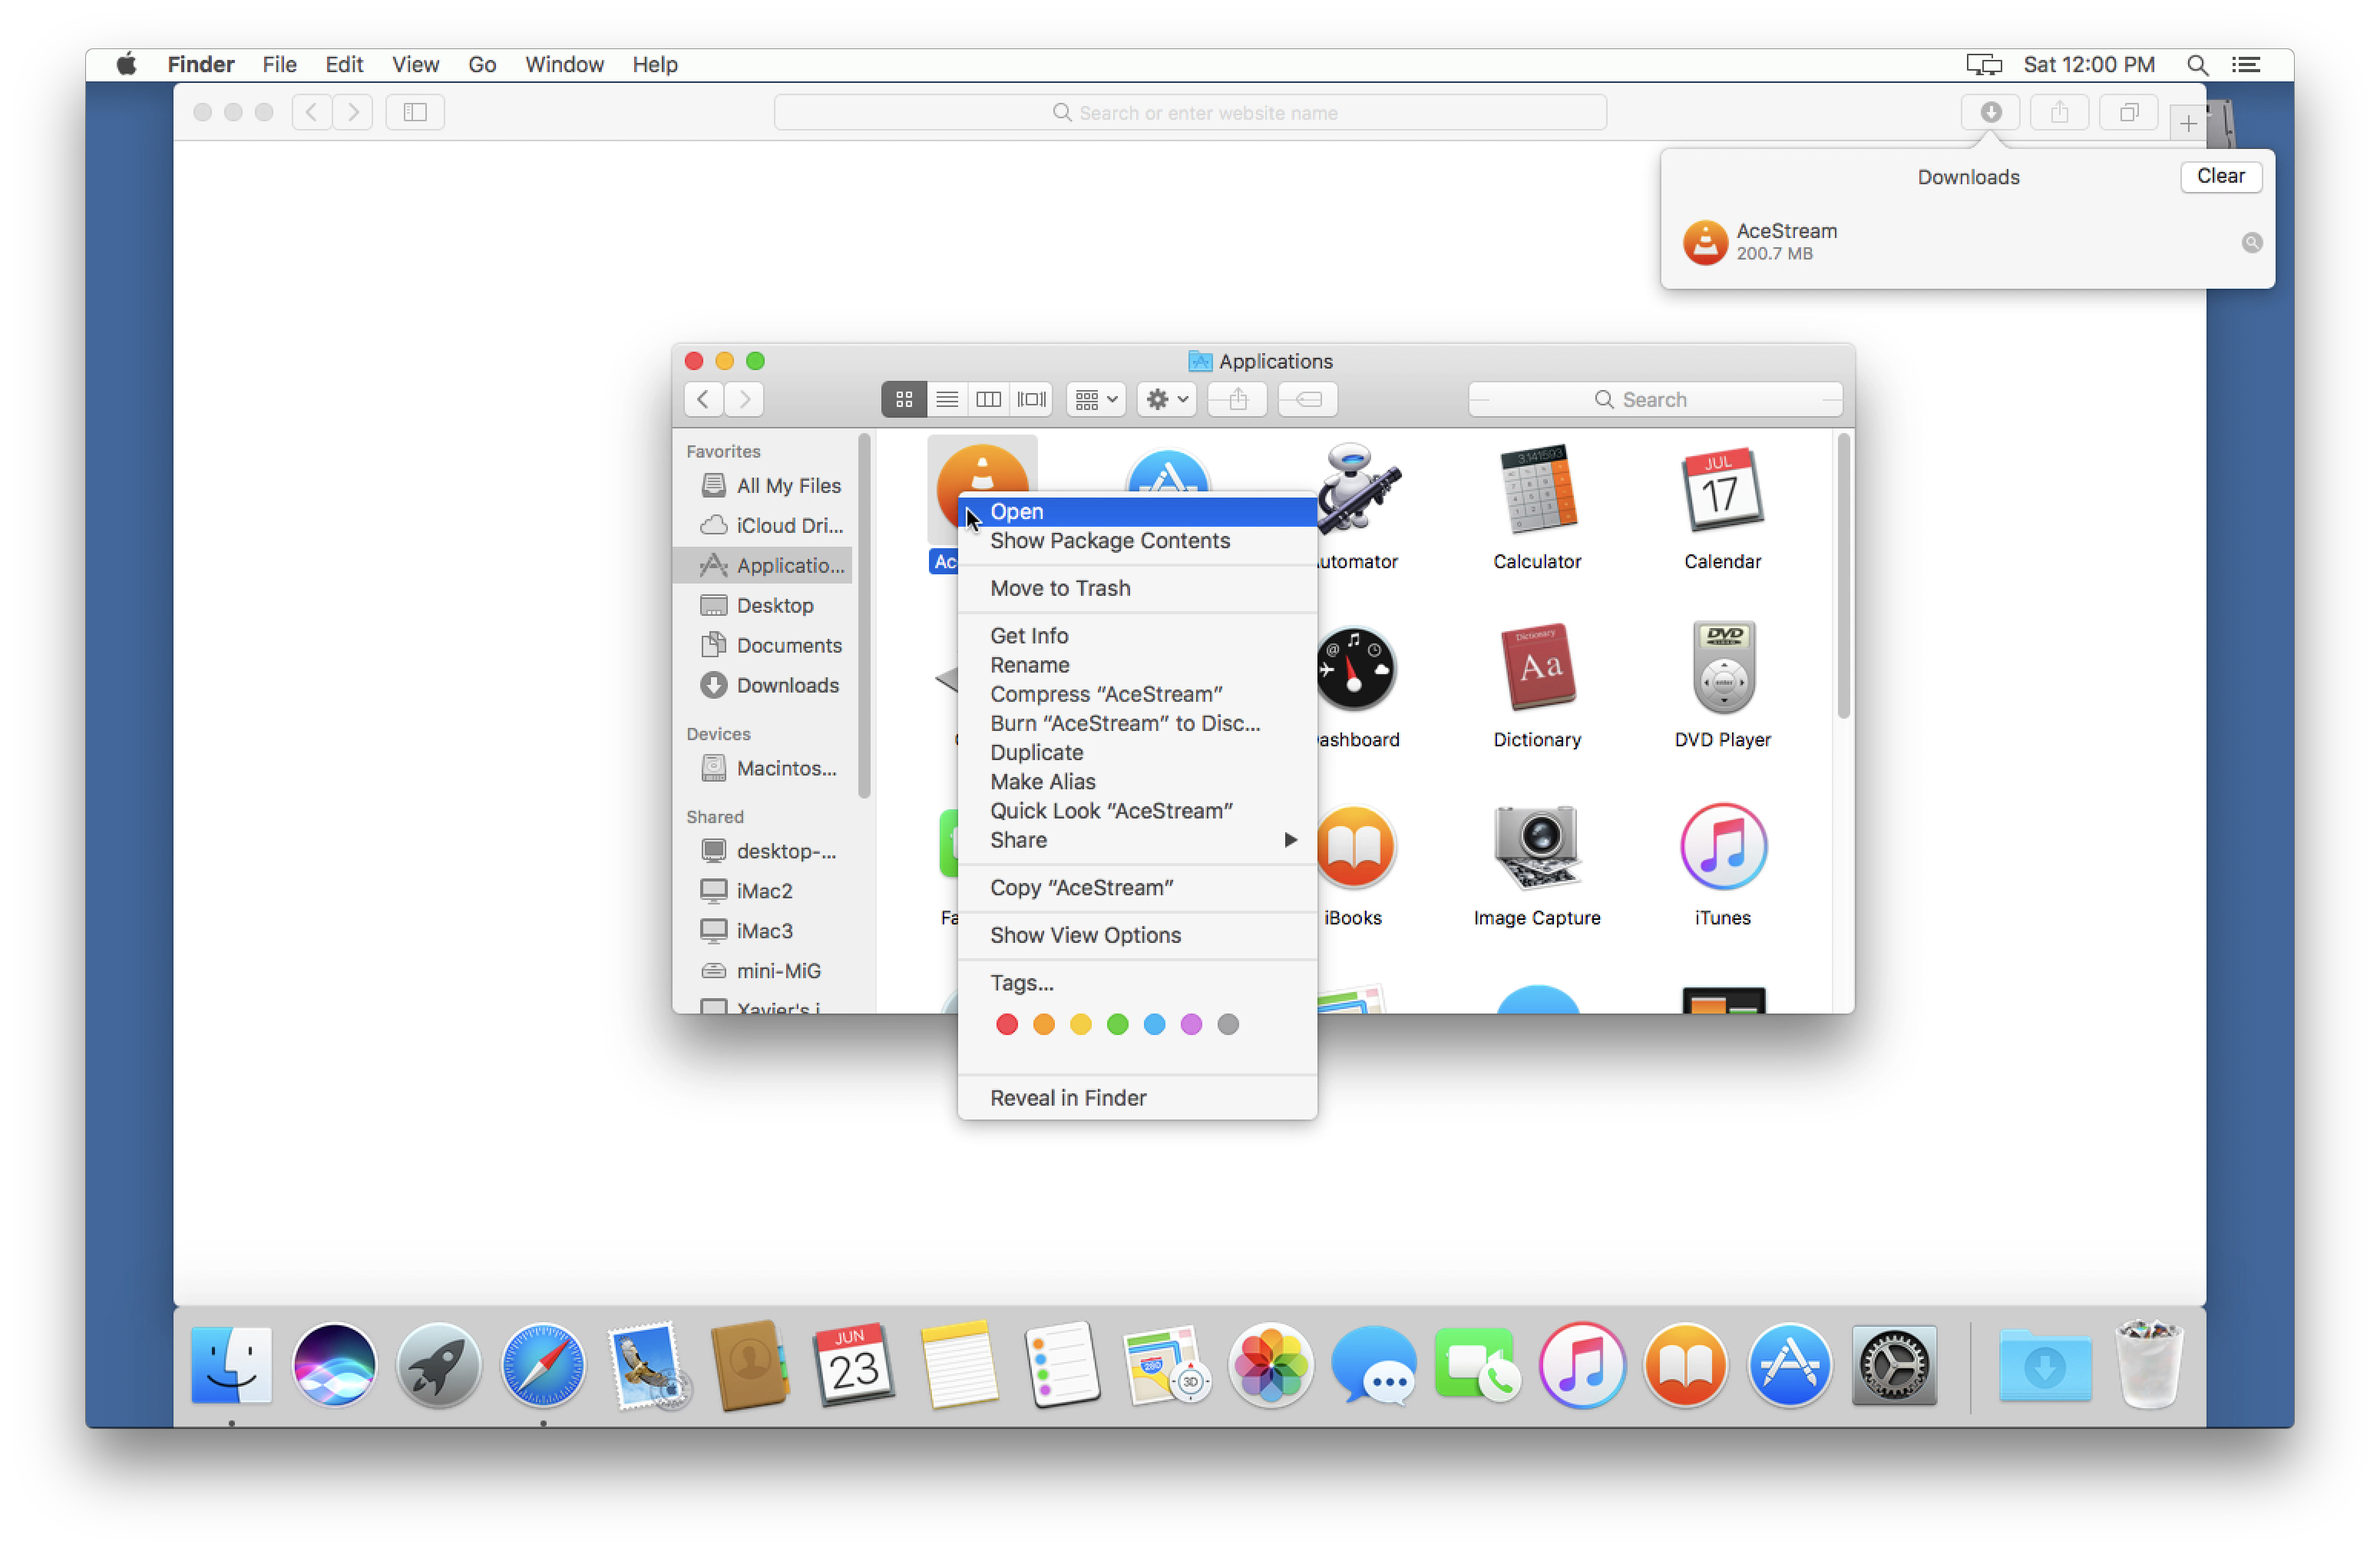Click Finder back navigation button

[704, 399]
